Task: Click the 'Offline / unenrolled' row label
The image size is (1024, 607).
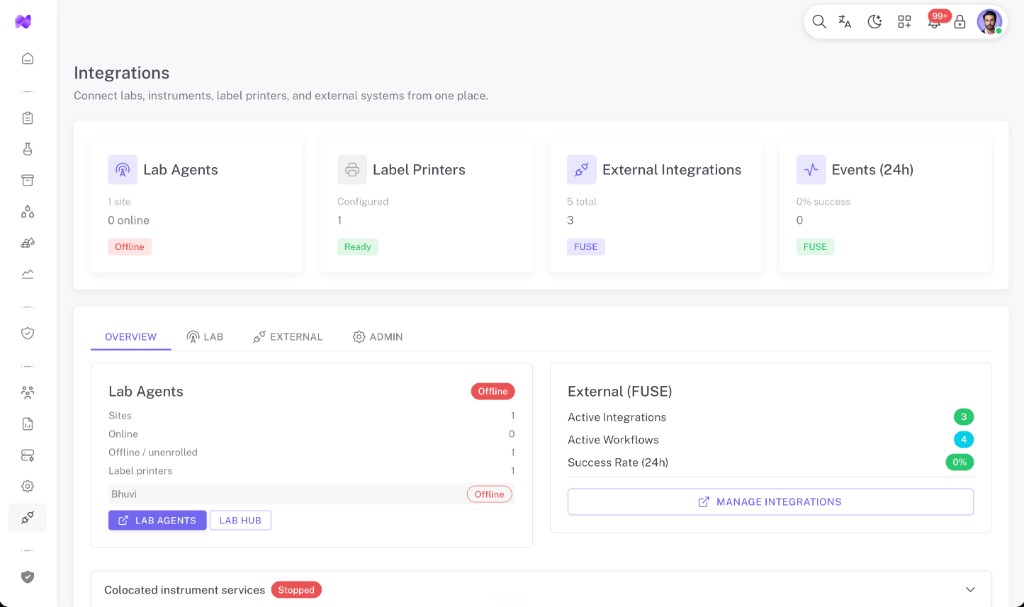Action: tap(153, 452)
